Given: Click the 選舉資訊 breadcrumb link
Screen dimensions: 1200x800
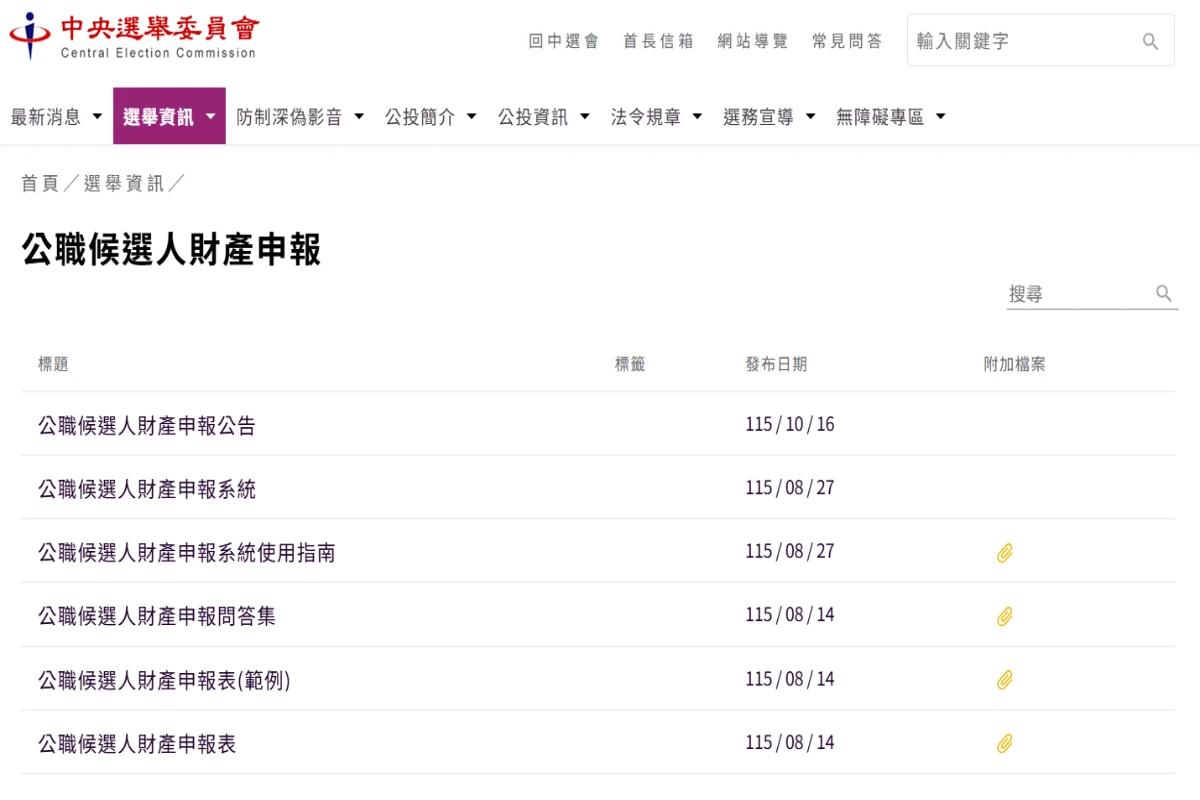Looking at the screenshot, I should coord(124,184).
